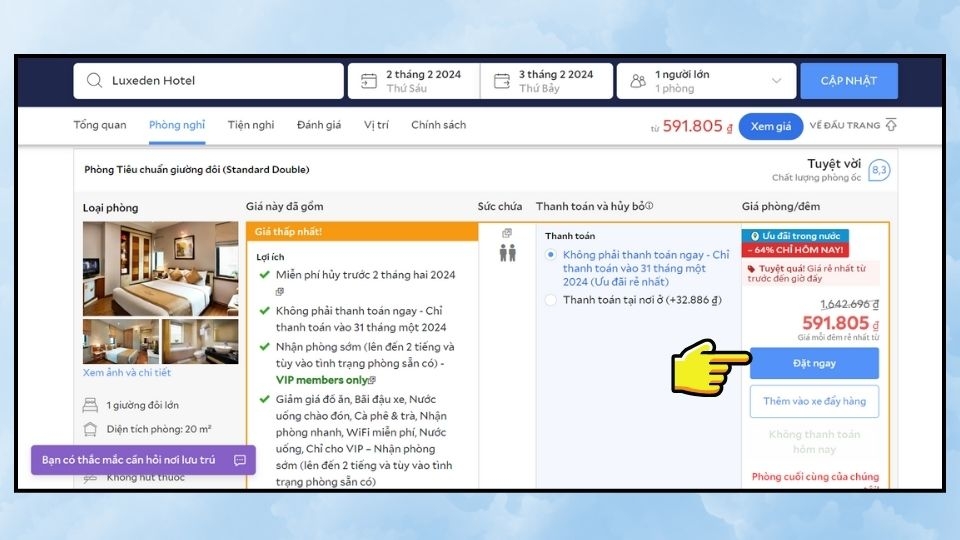
Task: Click the 64% CHỈ HÔM NAY! label
Action: (795, 250)
